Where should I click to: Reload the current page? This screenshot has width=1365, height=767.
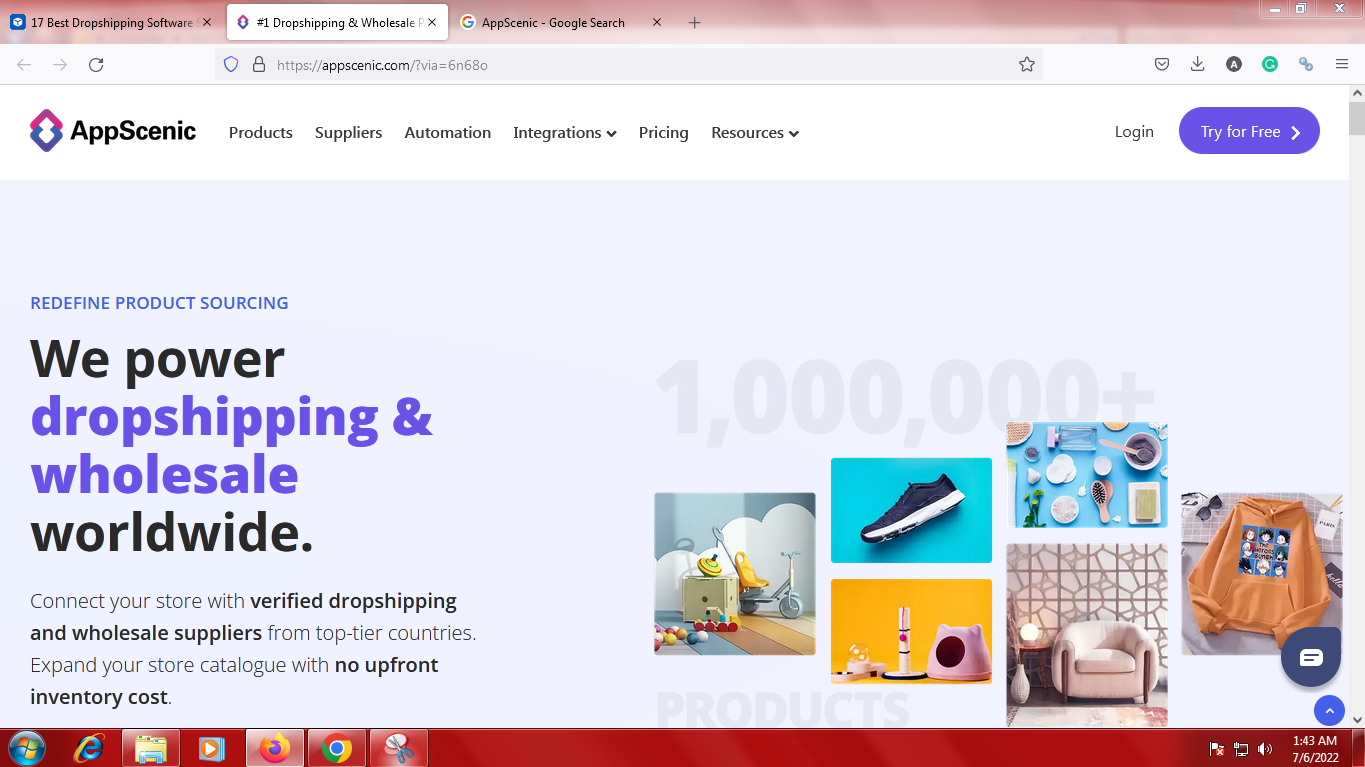click(x=96, y=64)
